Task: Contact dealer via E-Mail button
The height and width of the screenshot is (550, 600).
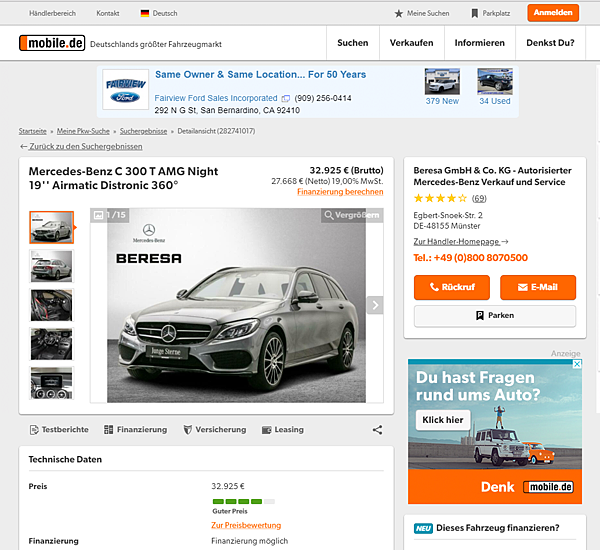Action: [538, 287]
